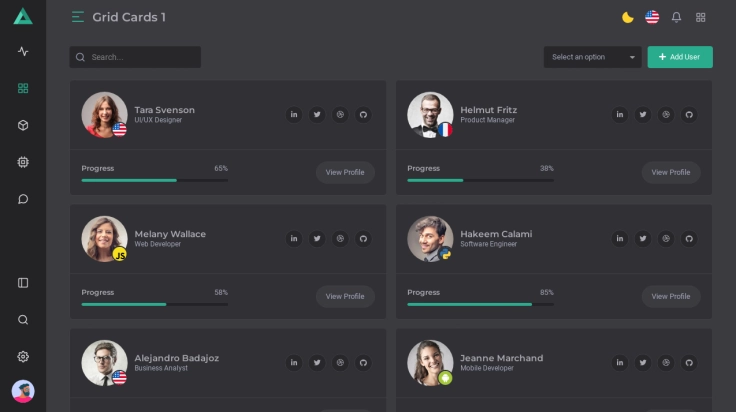Toggle the layout panel icon in sidebar
This screenshot has width=736, height=412.
23,283
